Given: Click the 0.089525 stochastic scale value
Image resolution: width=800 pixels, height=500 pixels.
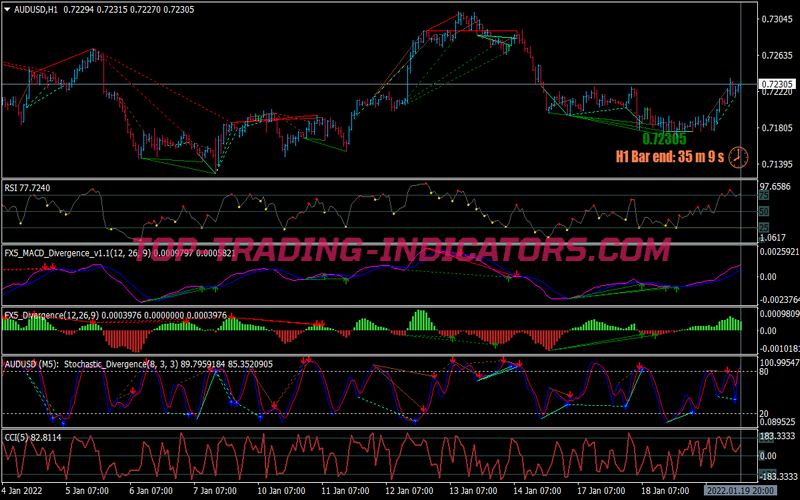Looking at the screenshot, I should tap(776, 422).
